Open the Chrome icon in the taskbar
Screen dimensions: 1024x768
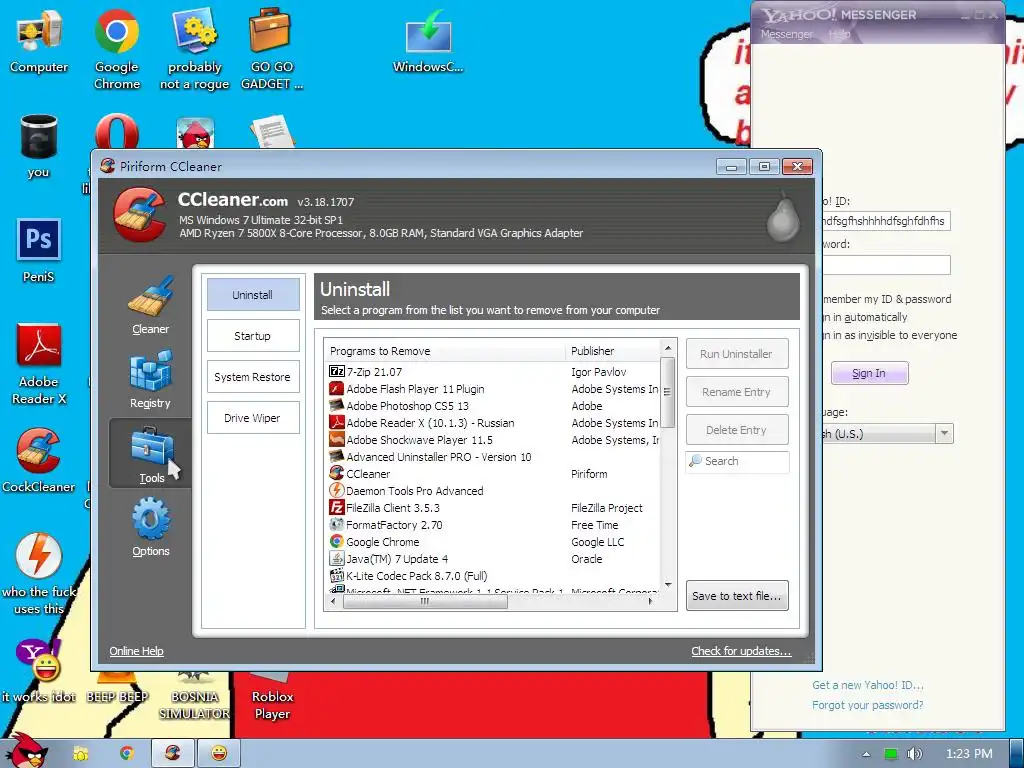[127, 753]
